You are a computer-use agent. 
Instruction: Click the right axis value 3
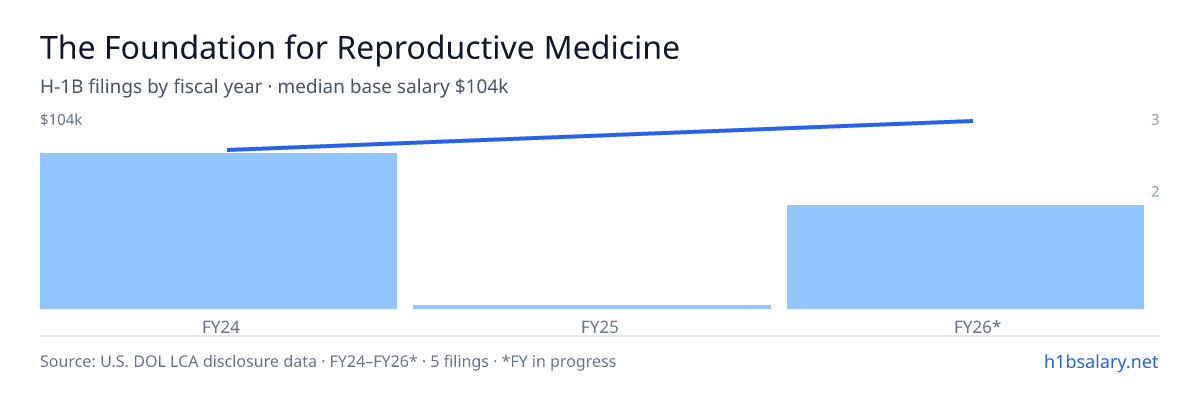point(1155,120)
